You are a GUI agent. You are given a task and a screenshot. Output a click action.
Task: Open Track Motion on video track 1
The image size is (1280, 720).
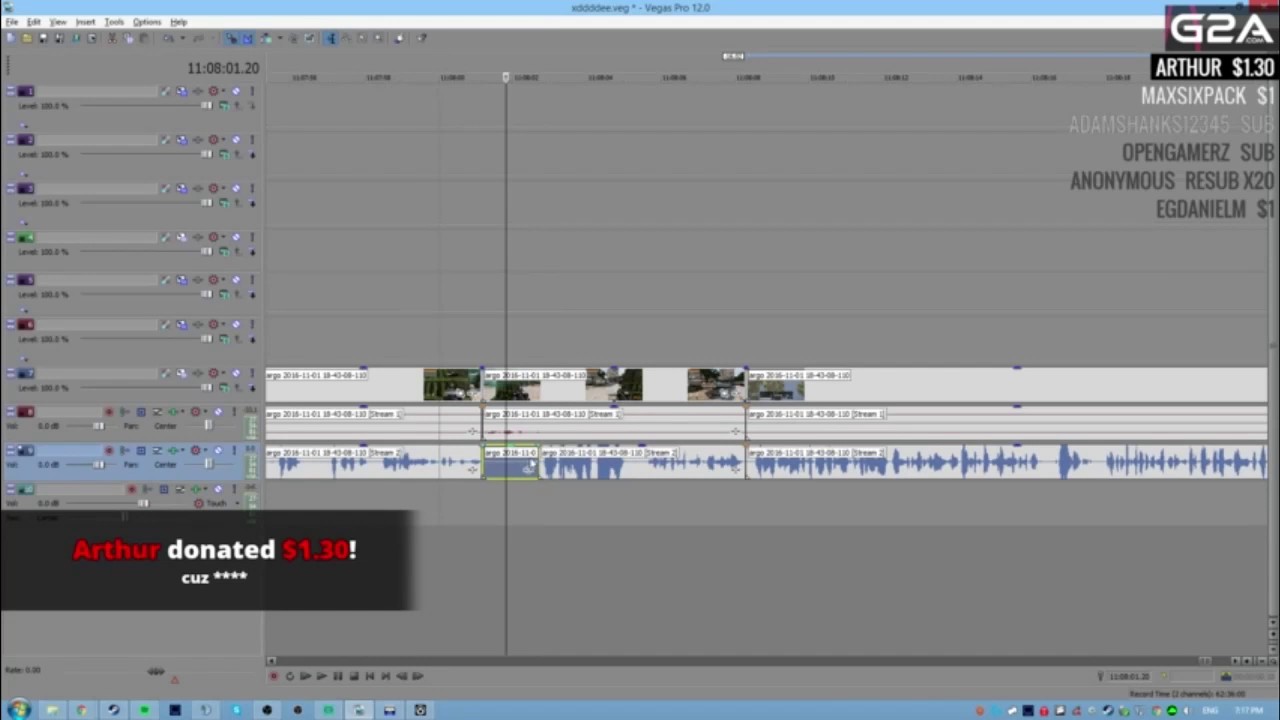click(x=182, y=91)
